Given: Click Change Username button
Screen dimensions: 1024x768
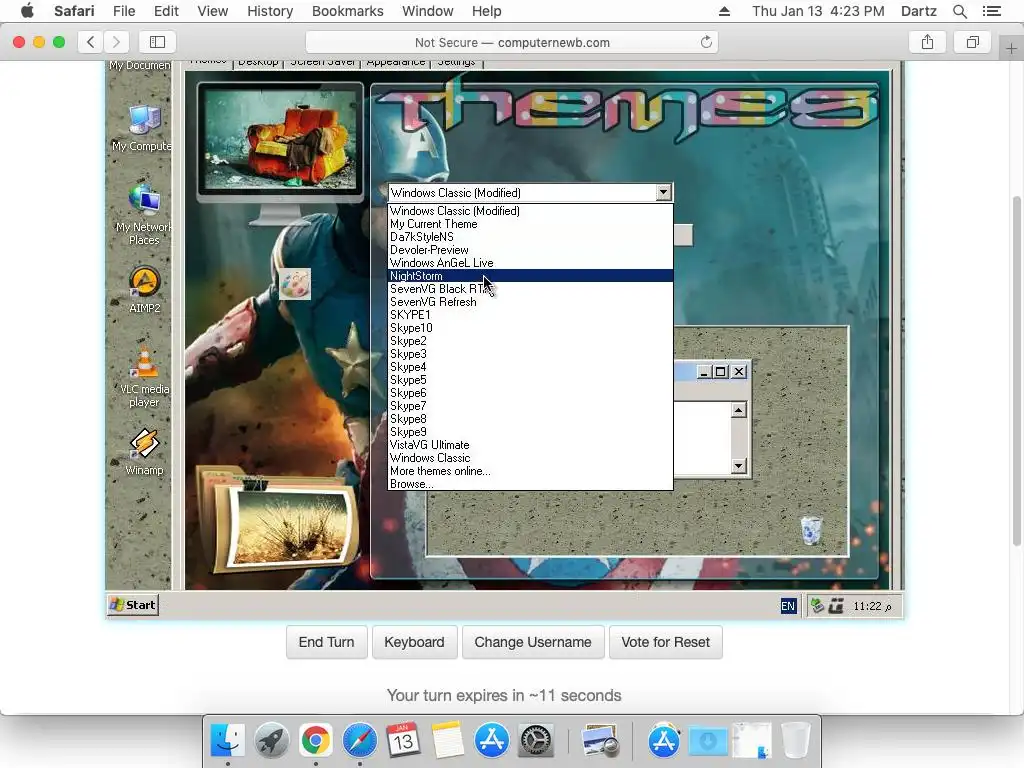Looking at the screenshot, I should click(533, 642).
